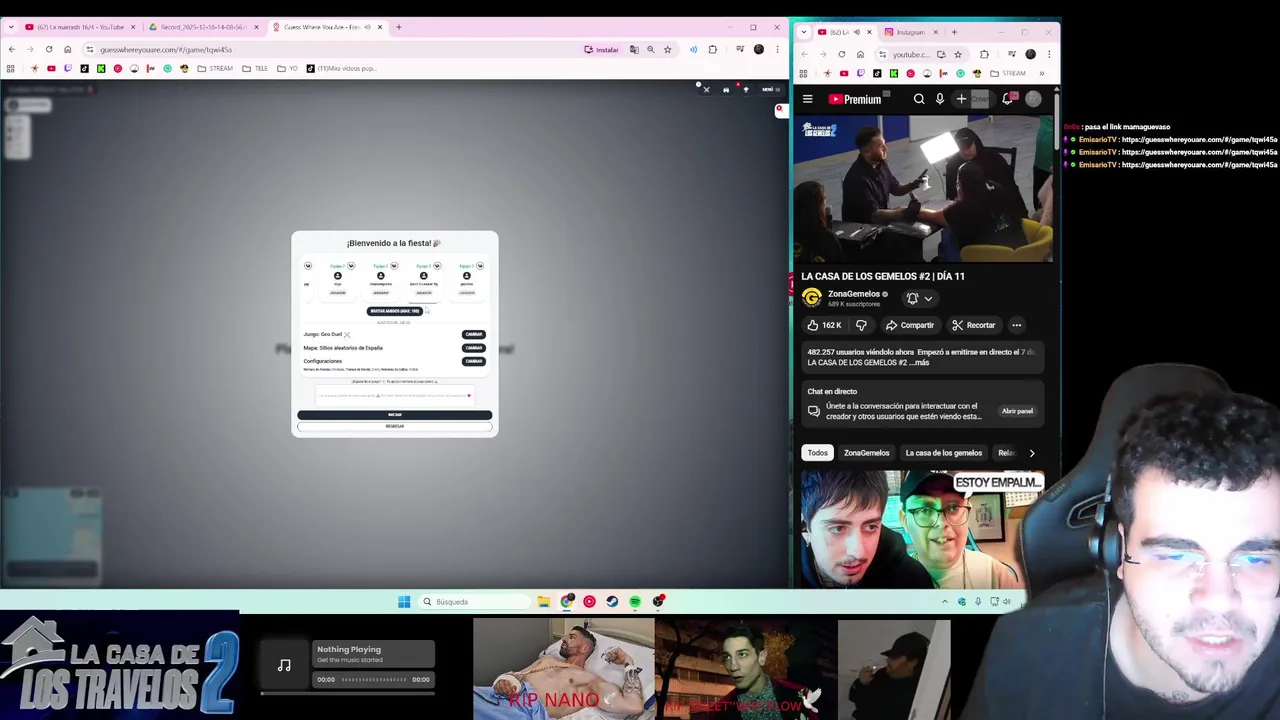Open Spotify from the taskbar
The image size is (1280, 720).
[635, 602]
